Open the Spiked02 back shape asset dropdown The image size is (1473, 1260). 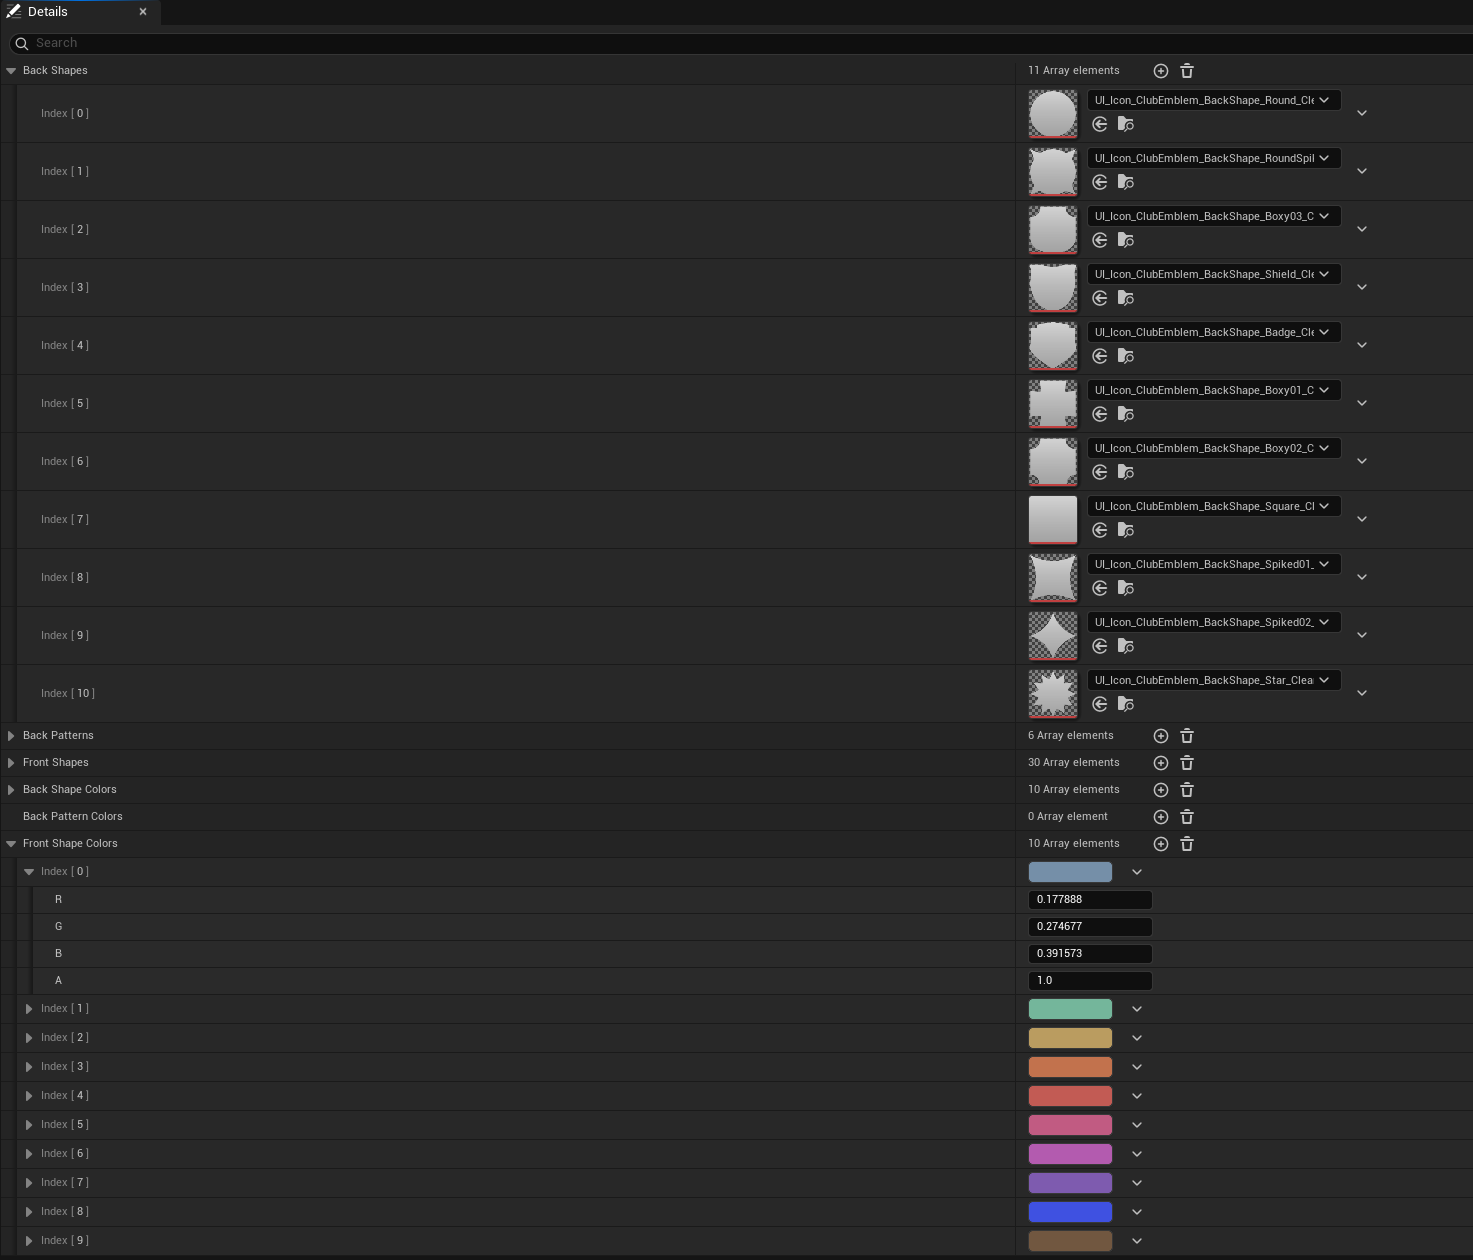(x=1213, y=622)
